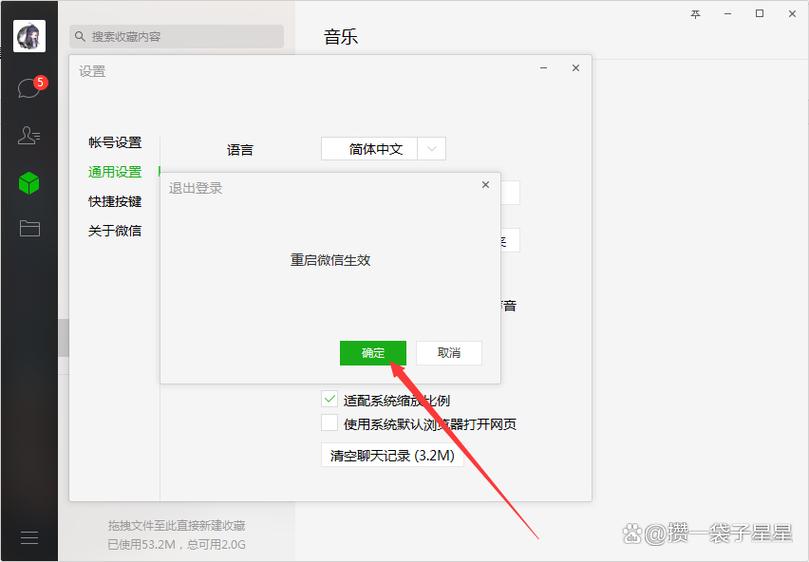Uncheck 适配系统缩放比例 checkbox

pyautogui.click(x=330, y=399)
